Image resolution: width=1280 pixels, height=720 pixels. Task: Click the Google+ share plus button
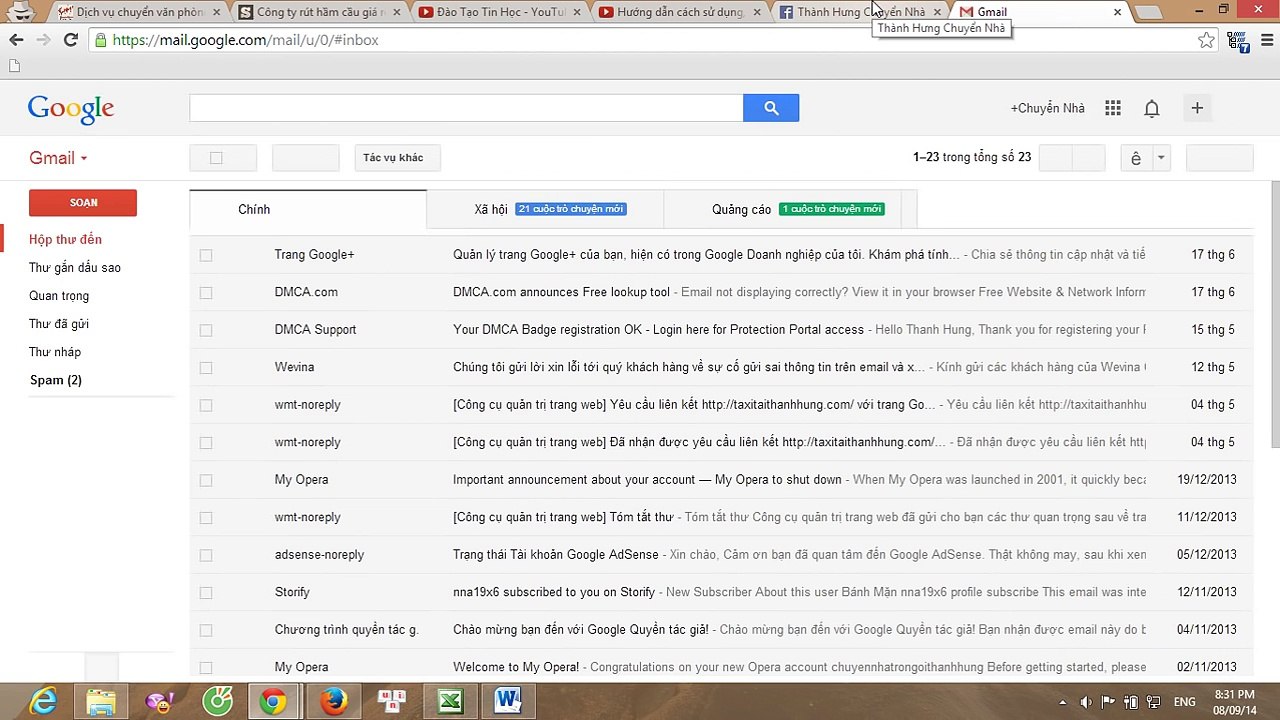pos(1197,108)
